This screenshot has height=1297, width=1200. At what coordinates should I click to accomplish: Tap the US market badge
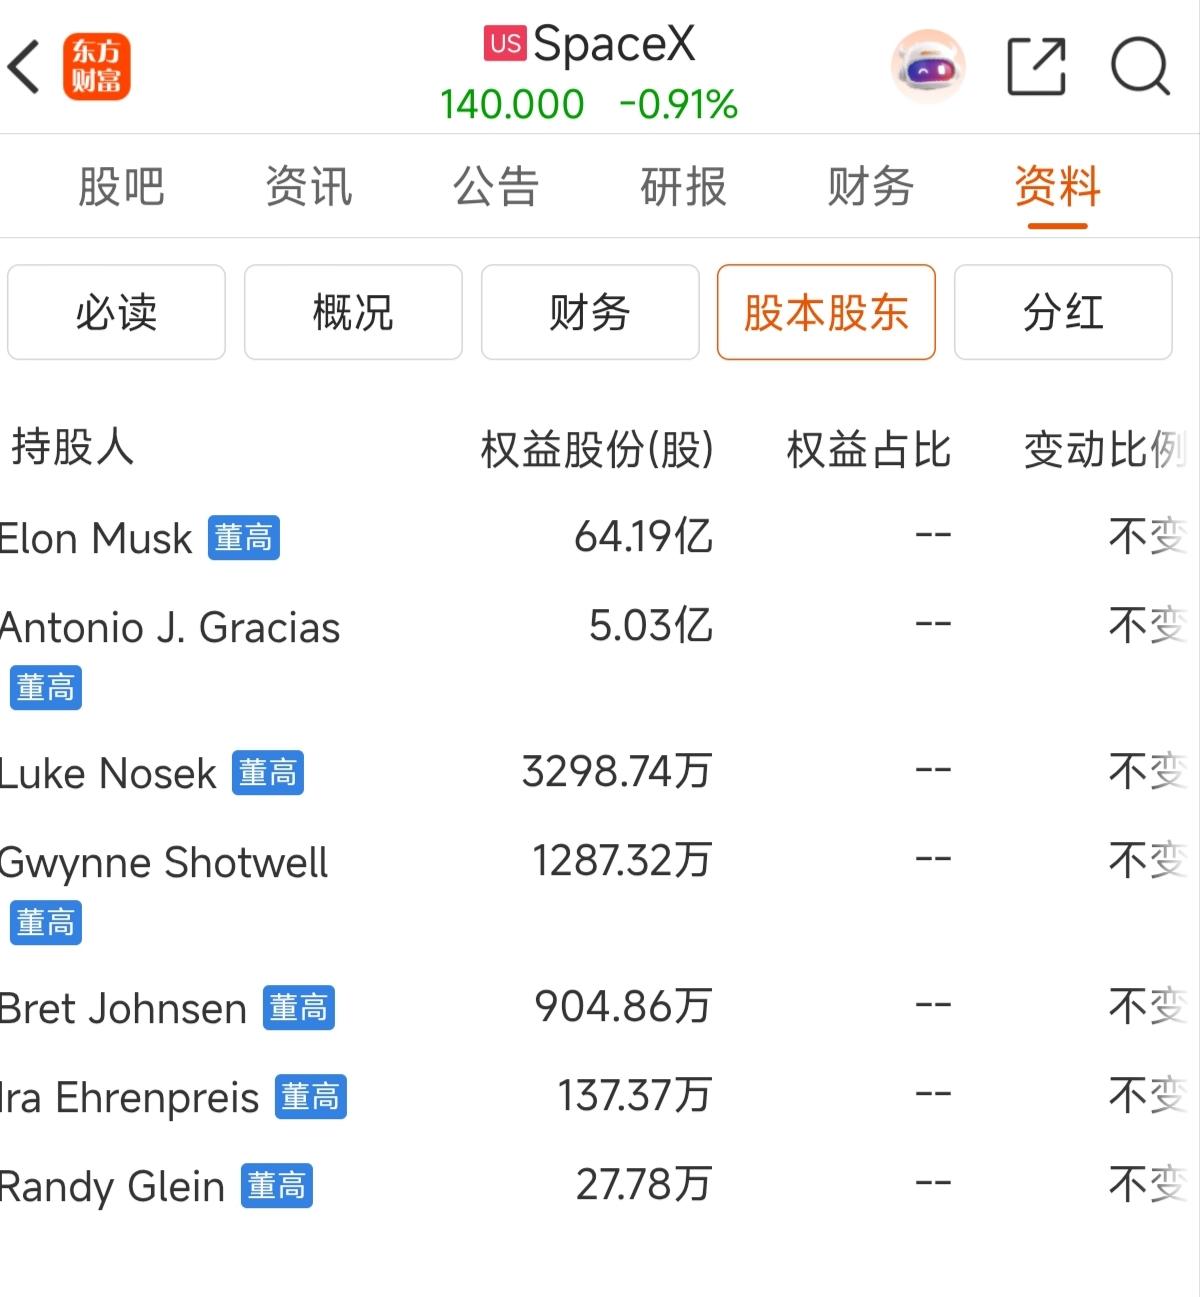point(505,43)
